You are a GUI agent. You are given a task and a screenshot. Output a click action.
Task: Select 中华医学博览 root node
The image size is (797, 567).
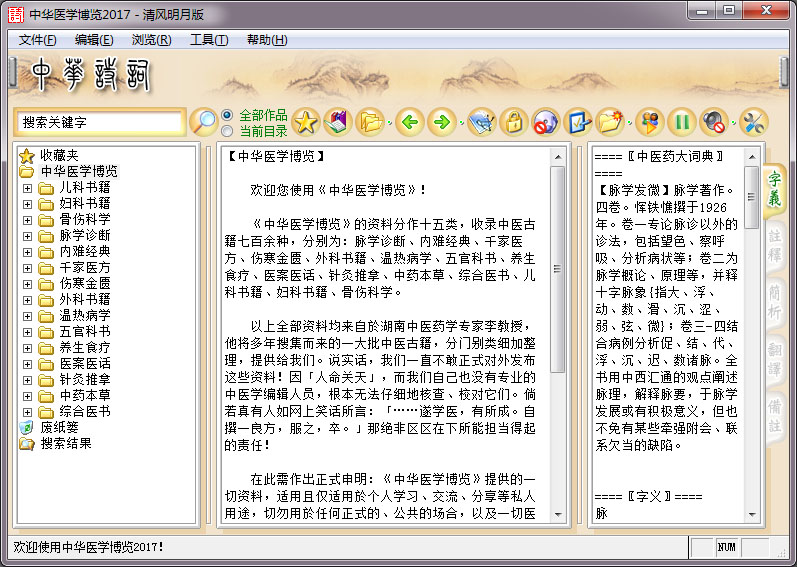tap(79, 171)
